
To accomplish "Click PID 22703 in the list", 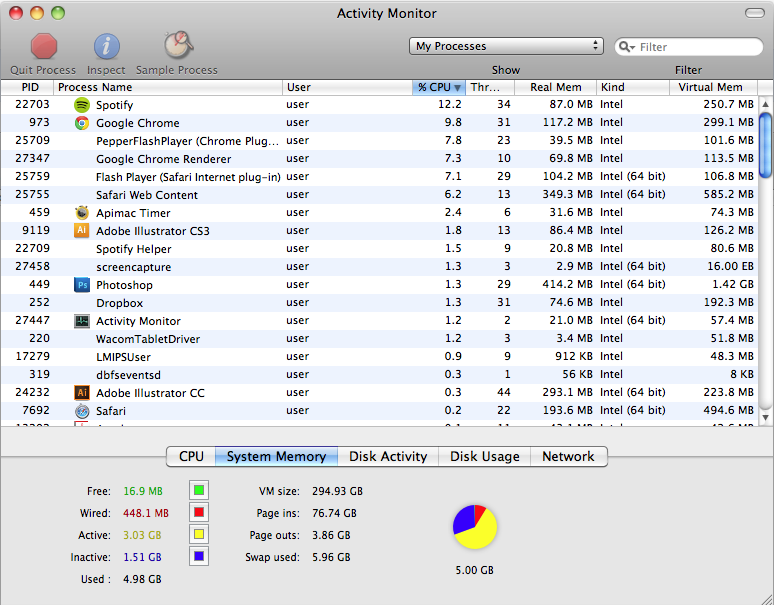I will 33,104.
